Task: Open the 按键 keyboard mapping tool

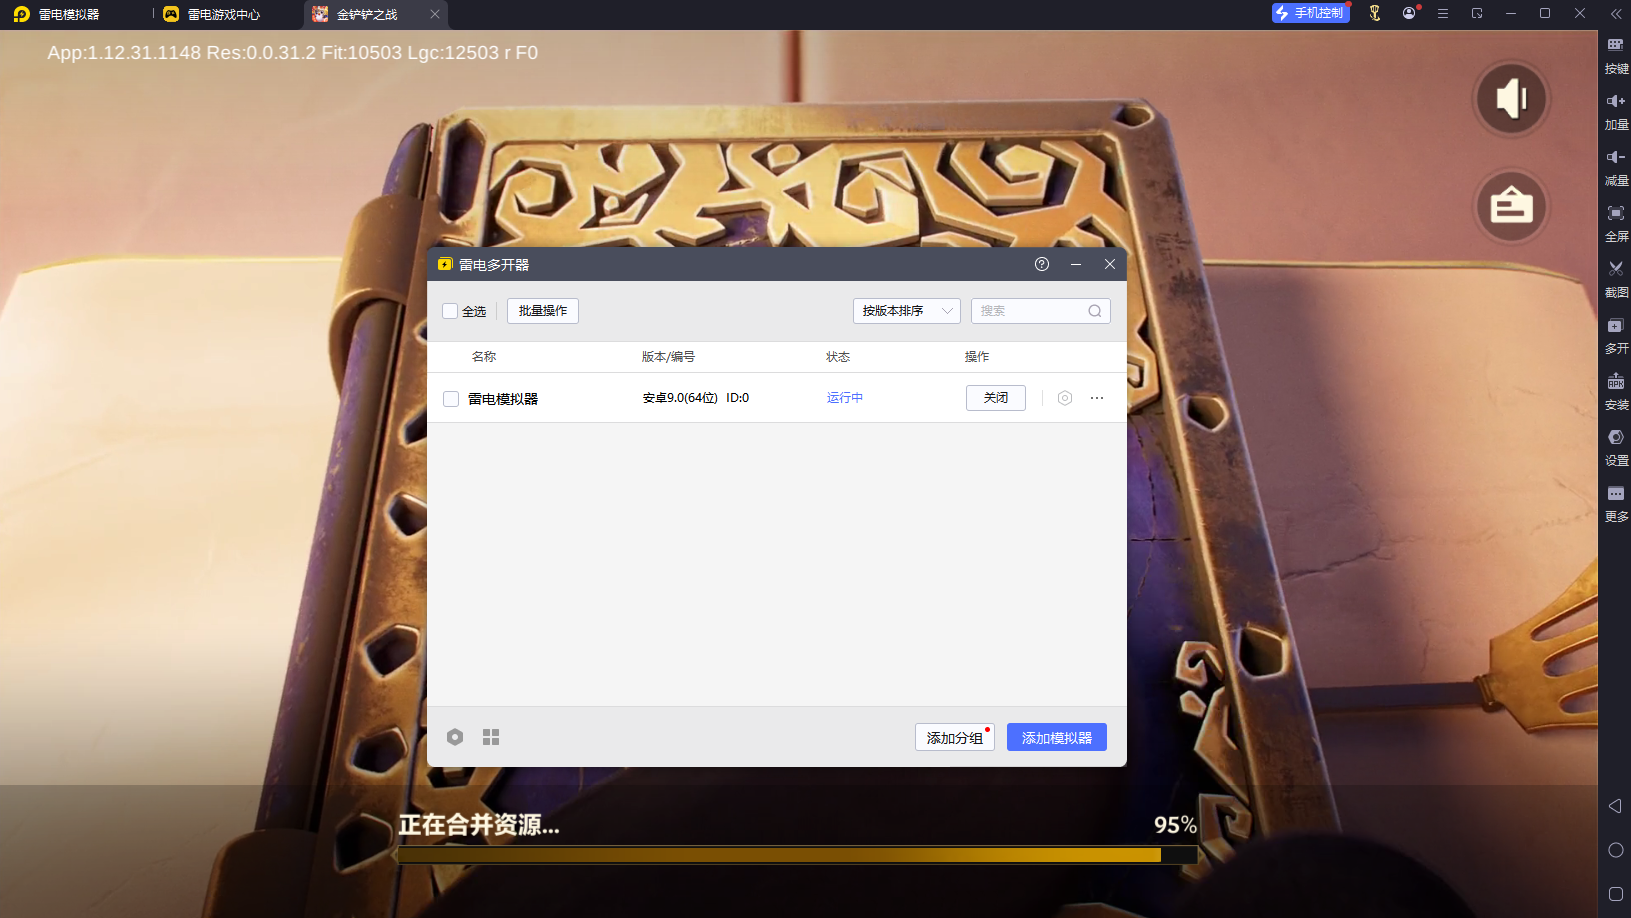Action: (x=1616, y=55)
